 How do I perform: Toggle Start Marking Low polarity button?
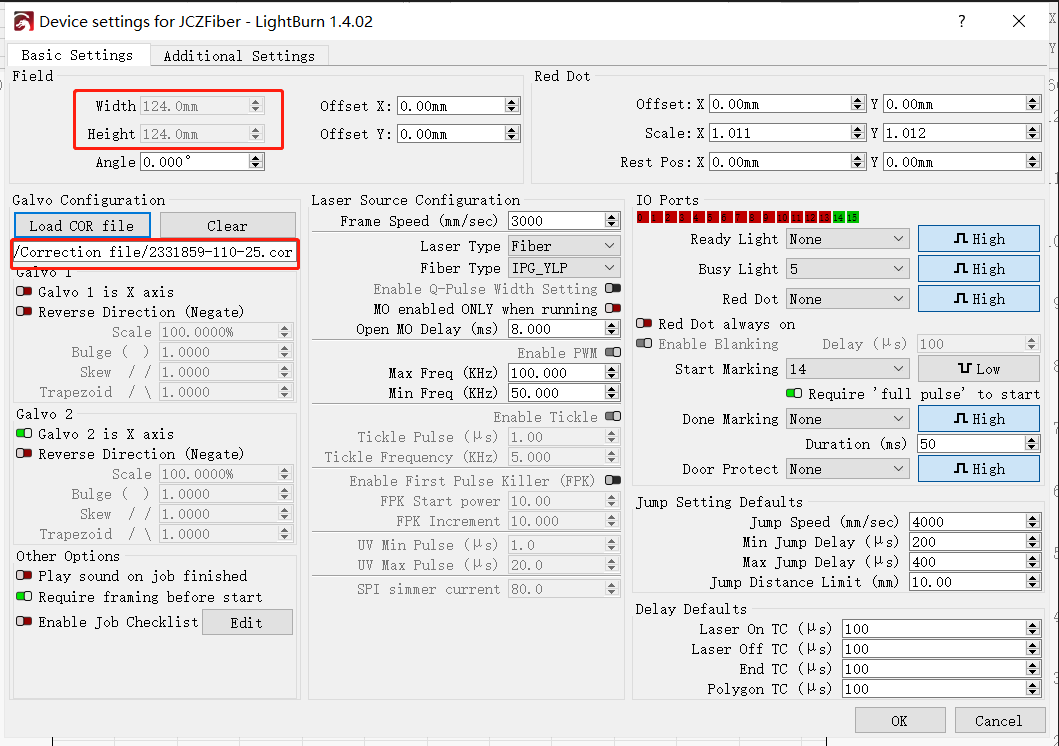coord(979,369)
